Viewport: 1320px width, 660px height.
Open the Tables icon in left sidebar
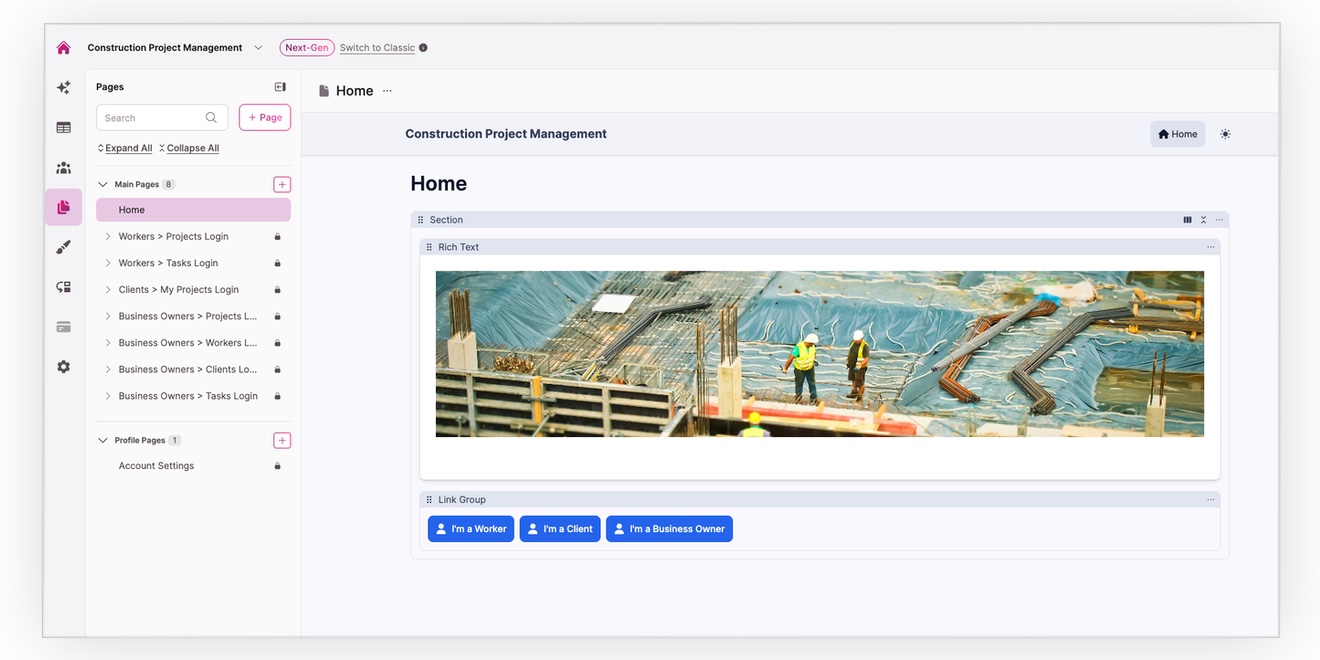(x=63, y=128)
